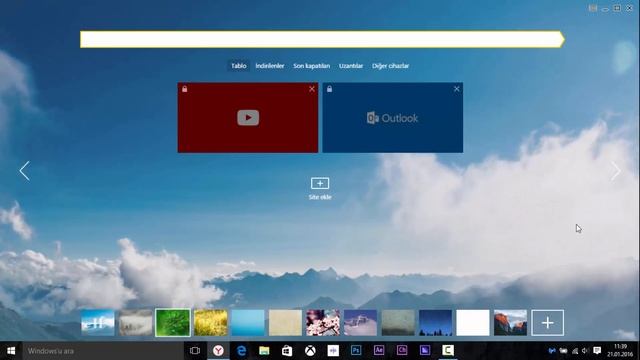This screenshot has width=640, height=360.
Task: Switch to Son kapatılan tab
Action: point(311,66)
